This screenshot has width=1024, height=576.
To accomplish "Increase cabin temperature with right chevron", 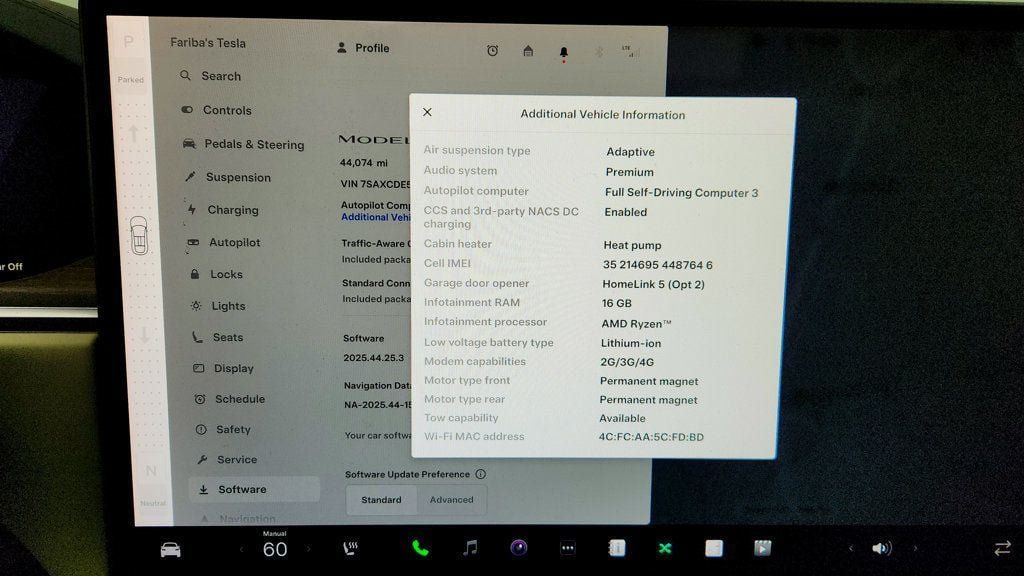I will click(309, 549).
